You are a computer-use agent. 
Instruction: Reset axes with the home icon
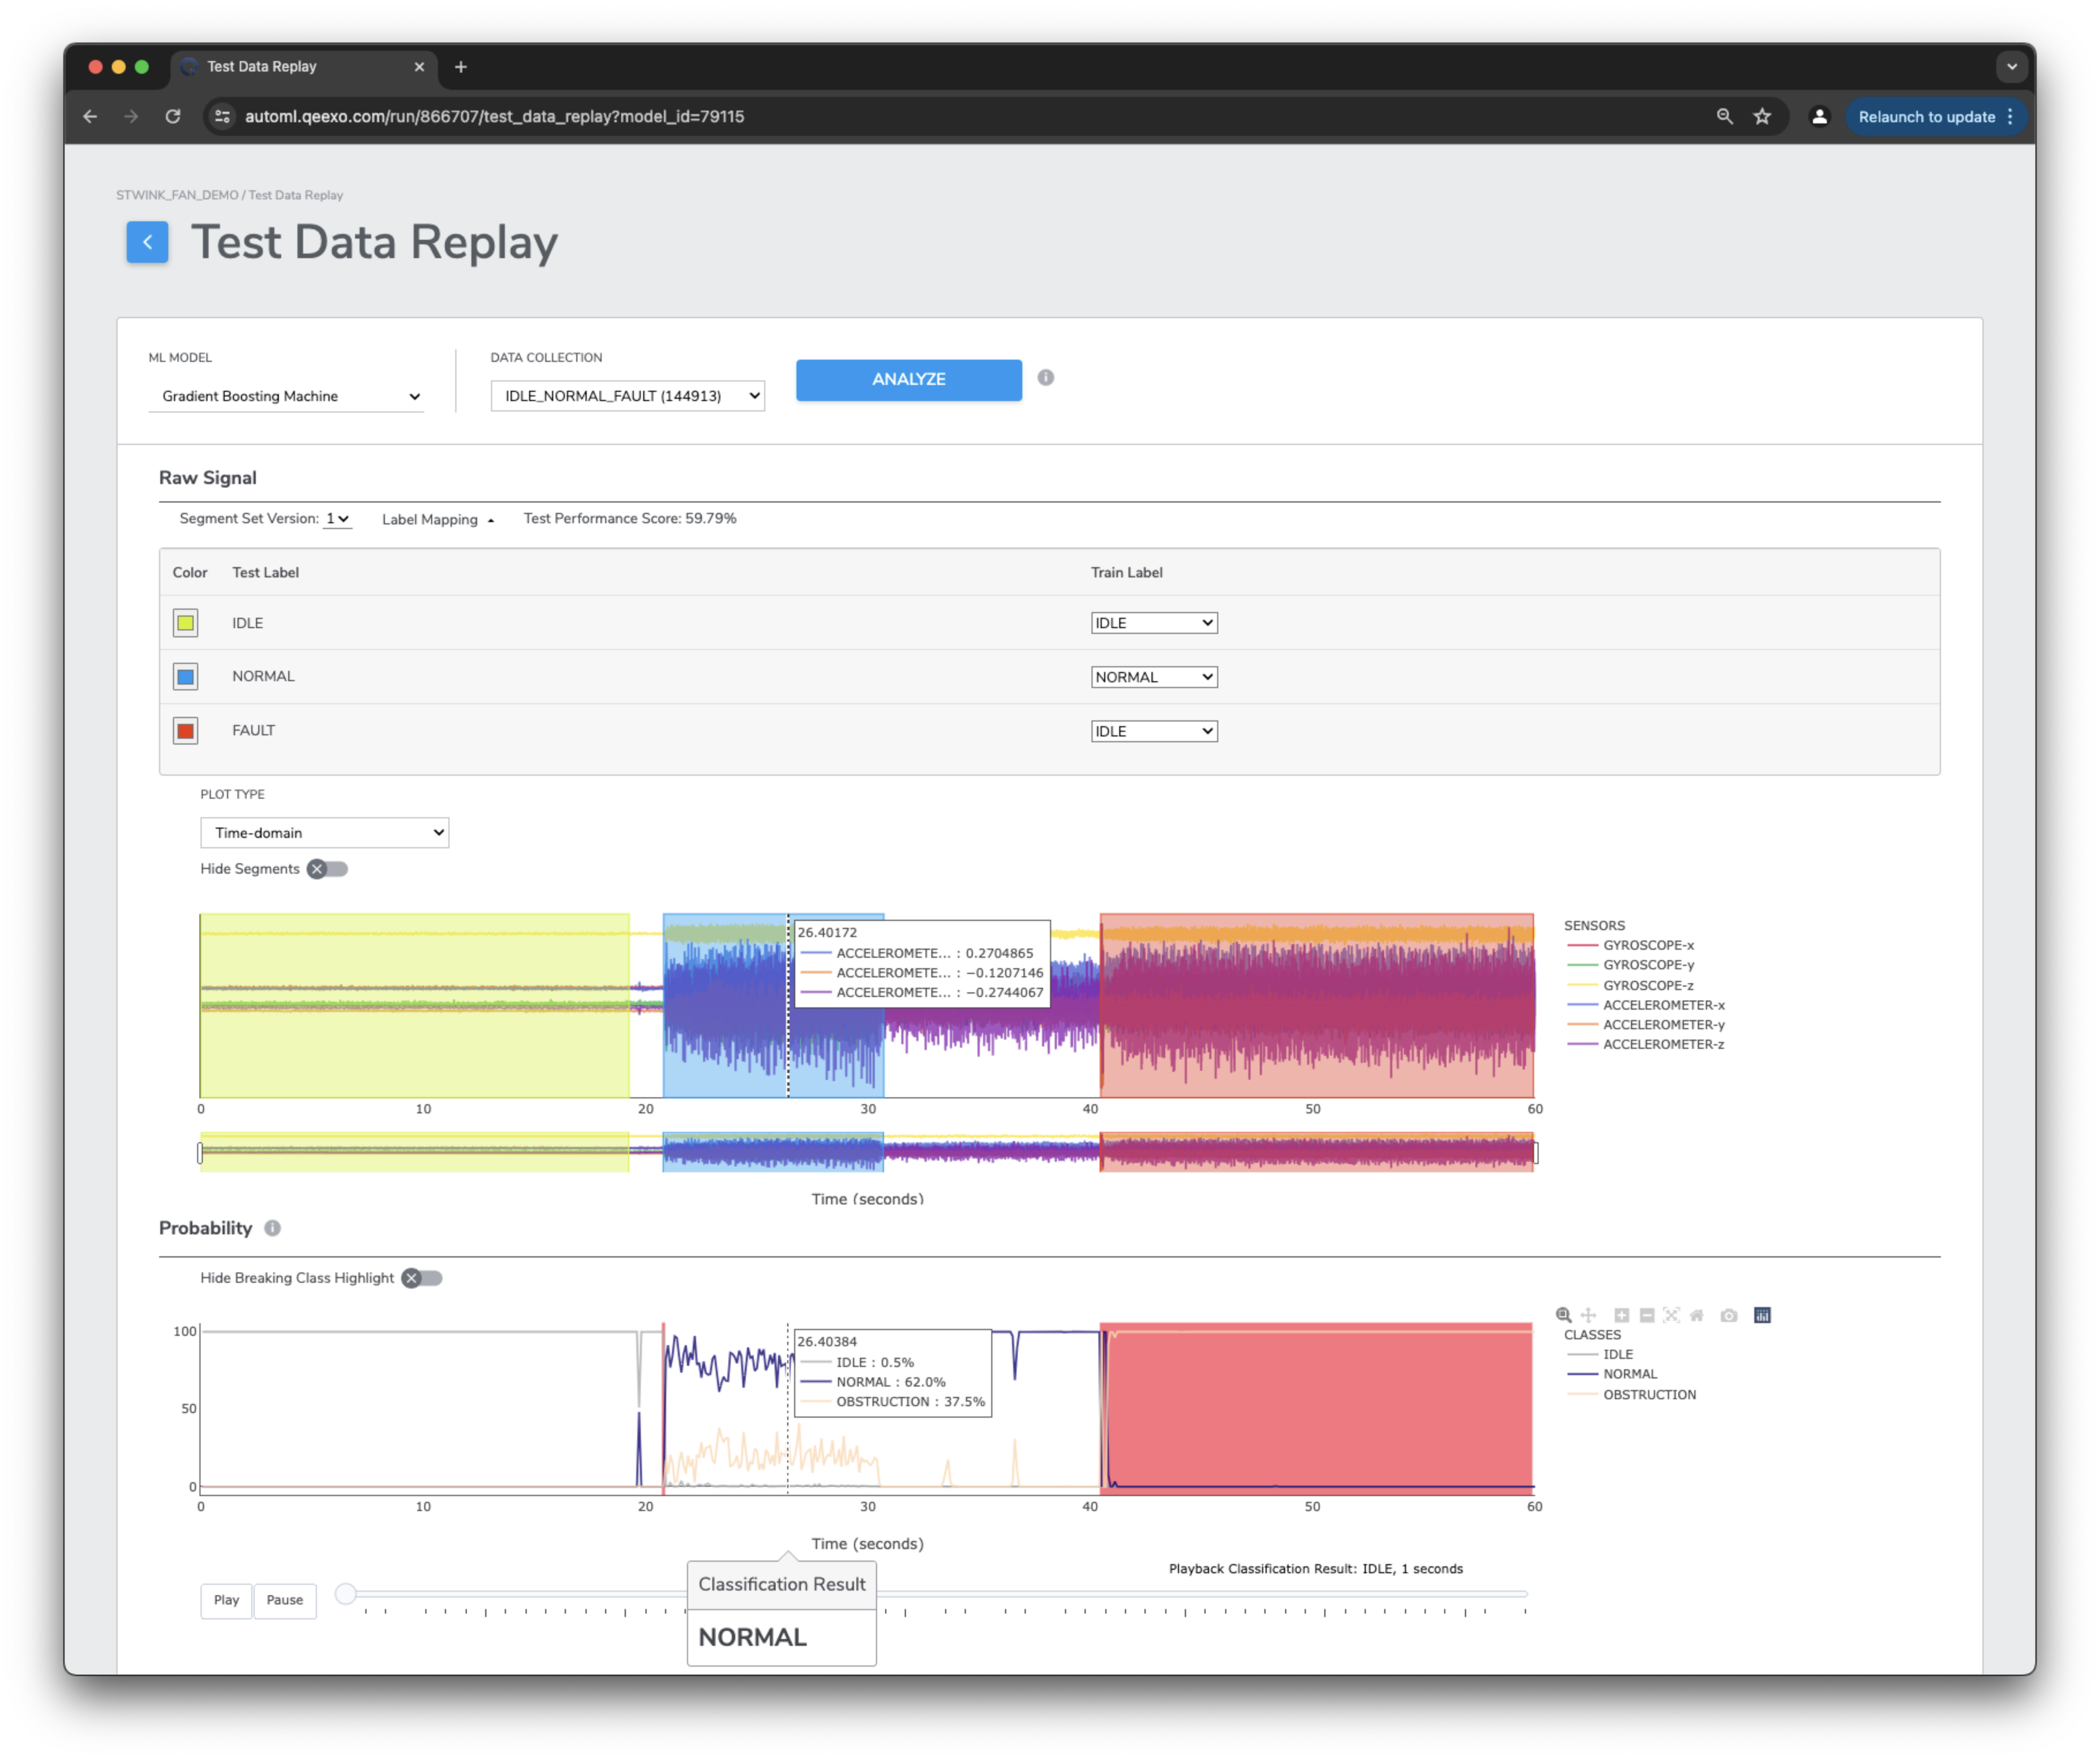(1696, 1315)
